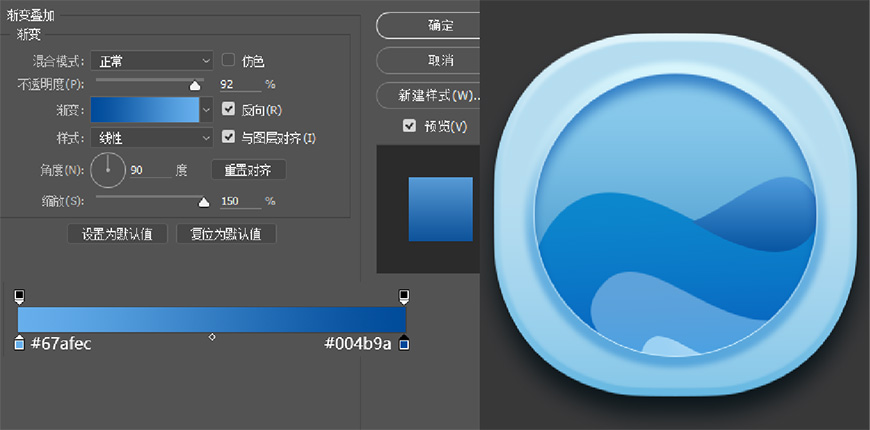This screenshot has width=870, height=430.
Task: Select the right opacity stop above gradient bar
Action: (404, 297)
